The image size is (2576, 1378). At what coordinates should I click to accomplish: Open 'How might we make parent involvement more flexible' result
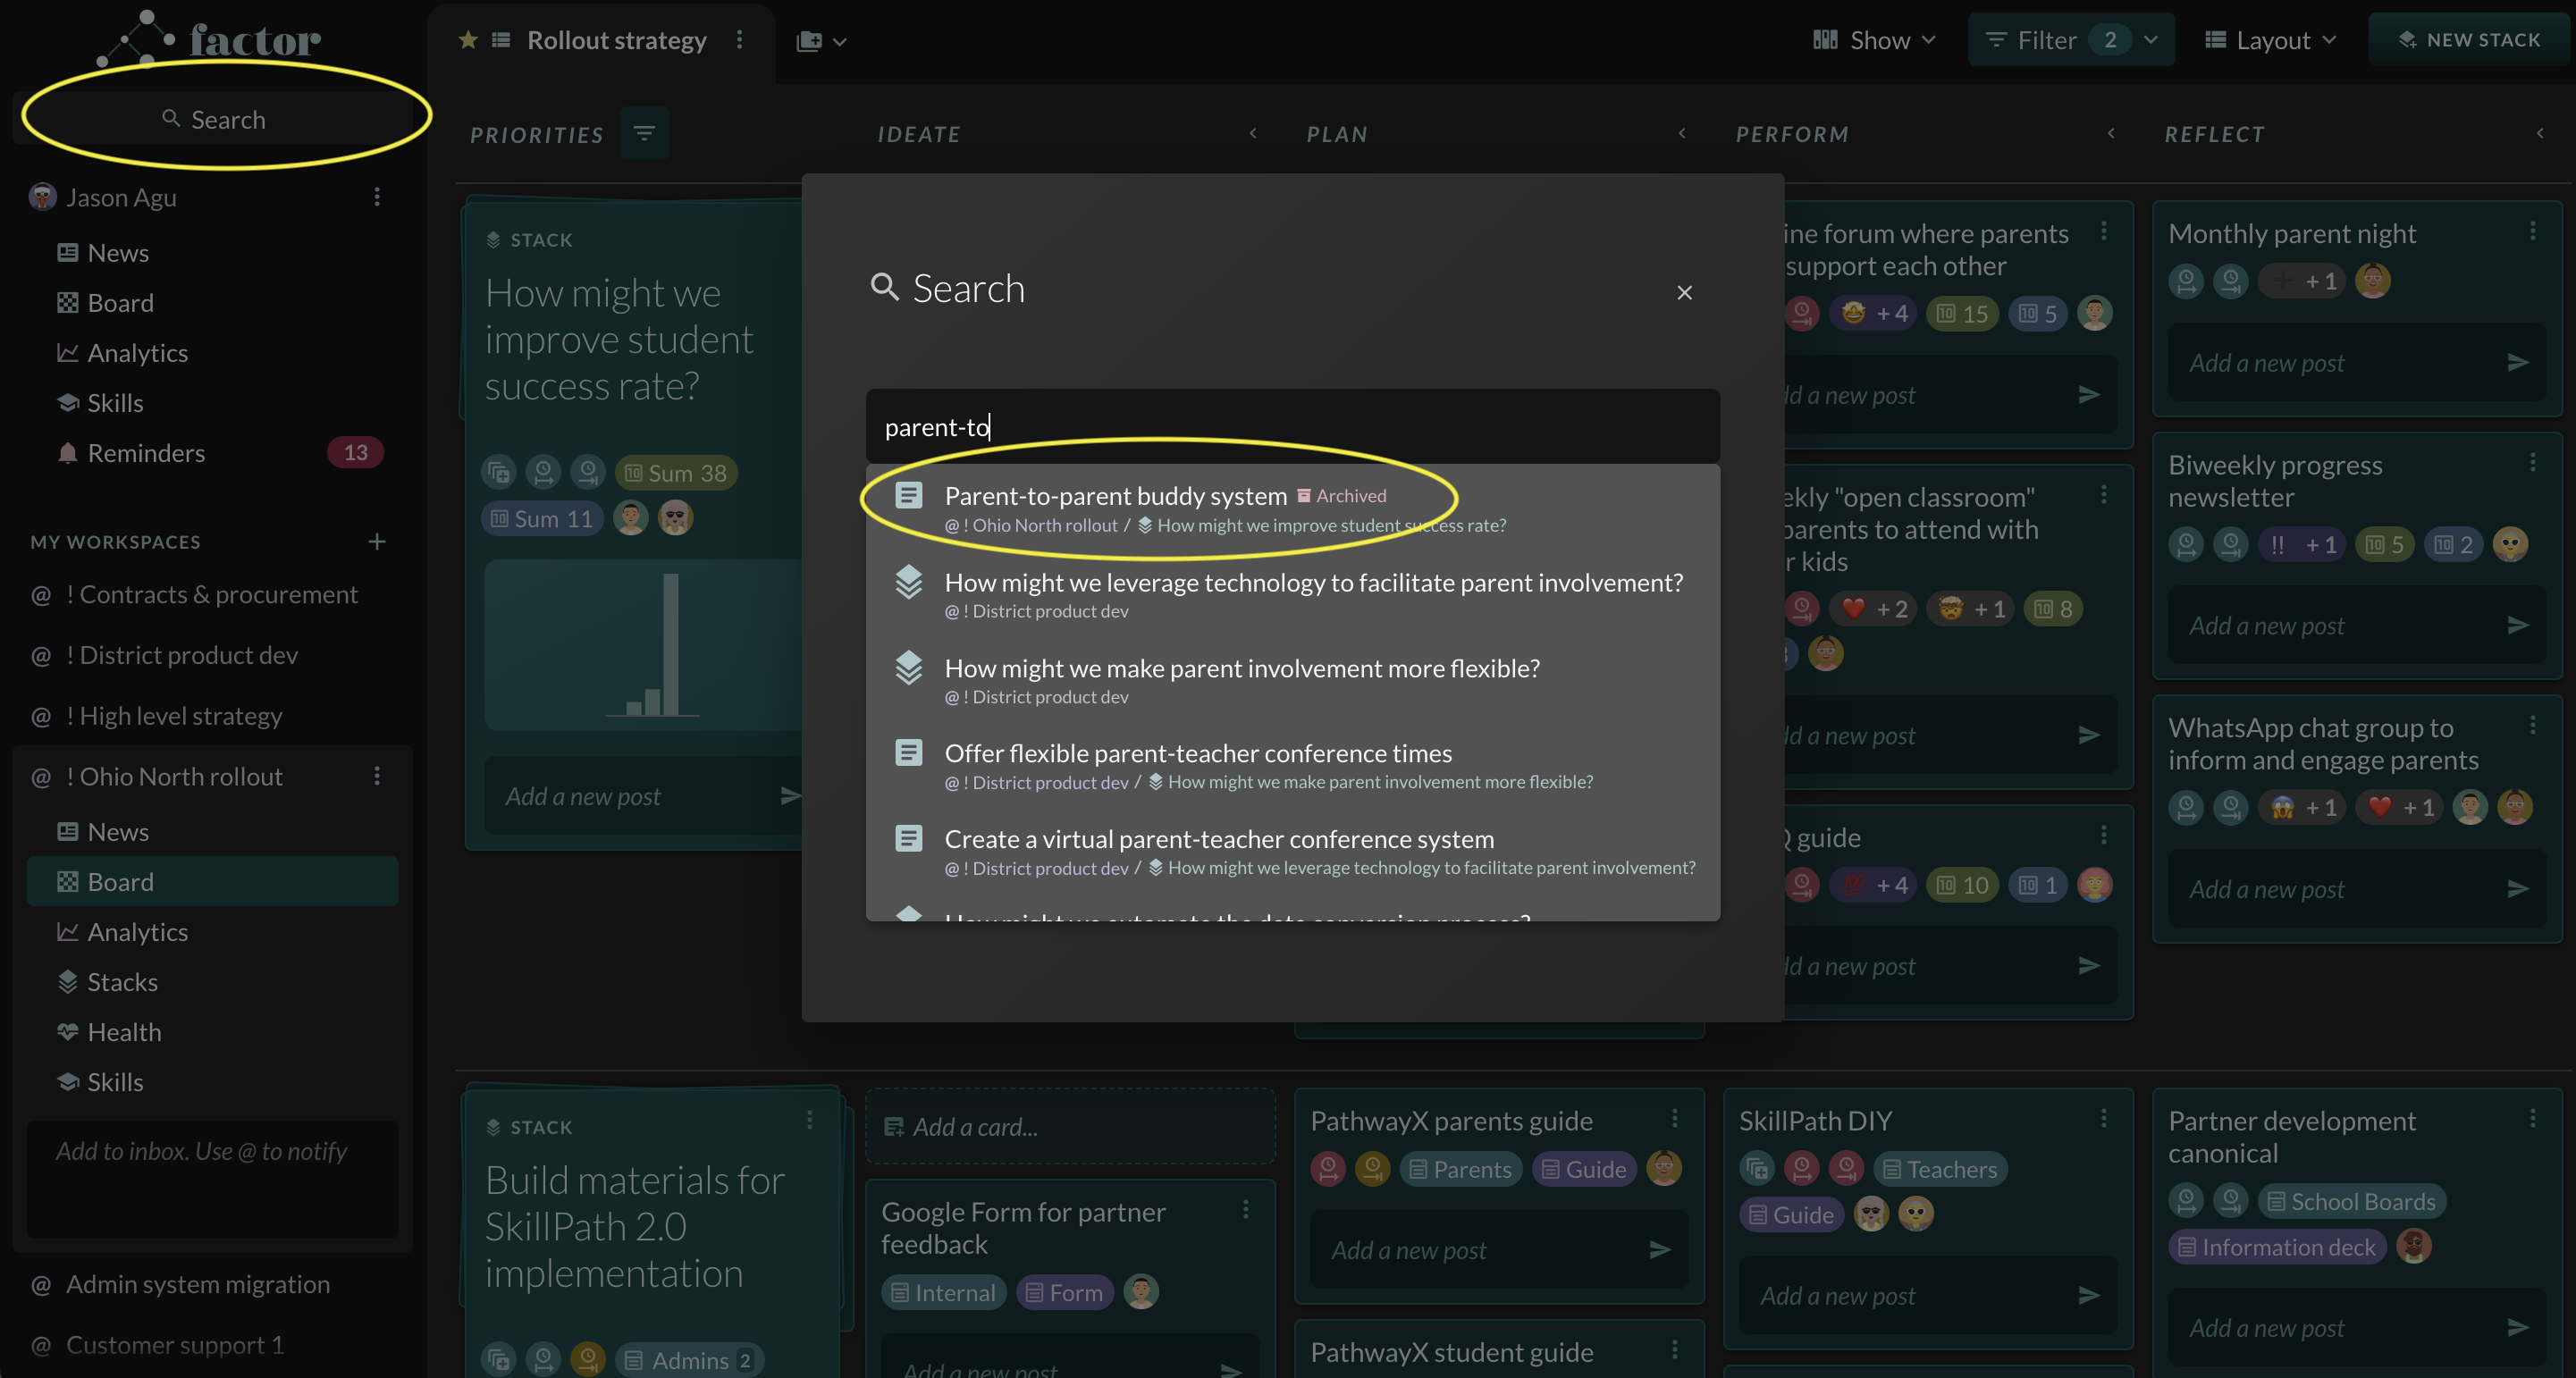[1292, 681]
